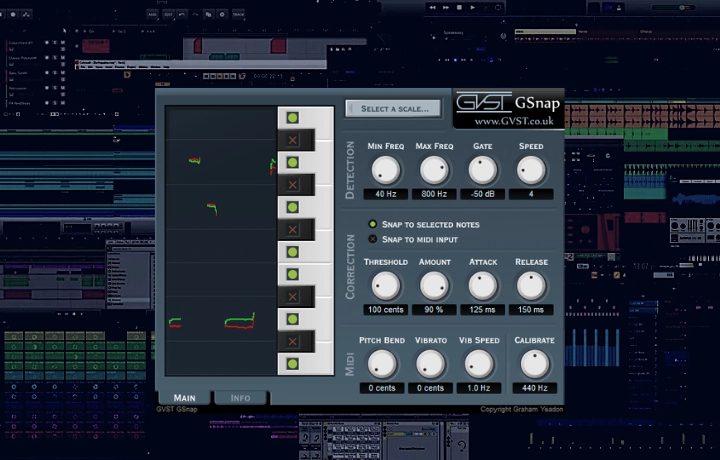Click the 440 Hz calibrate value
This screenshot has width=720, height=460.
point(535,388)
